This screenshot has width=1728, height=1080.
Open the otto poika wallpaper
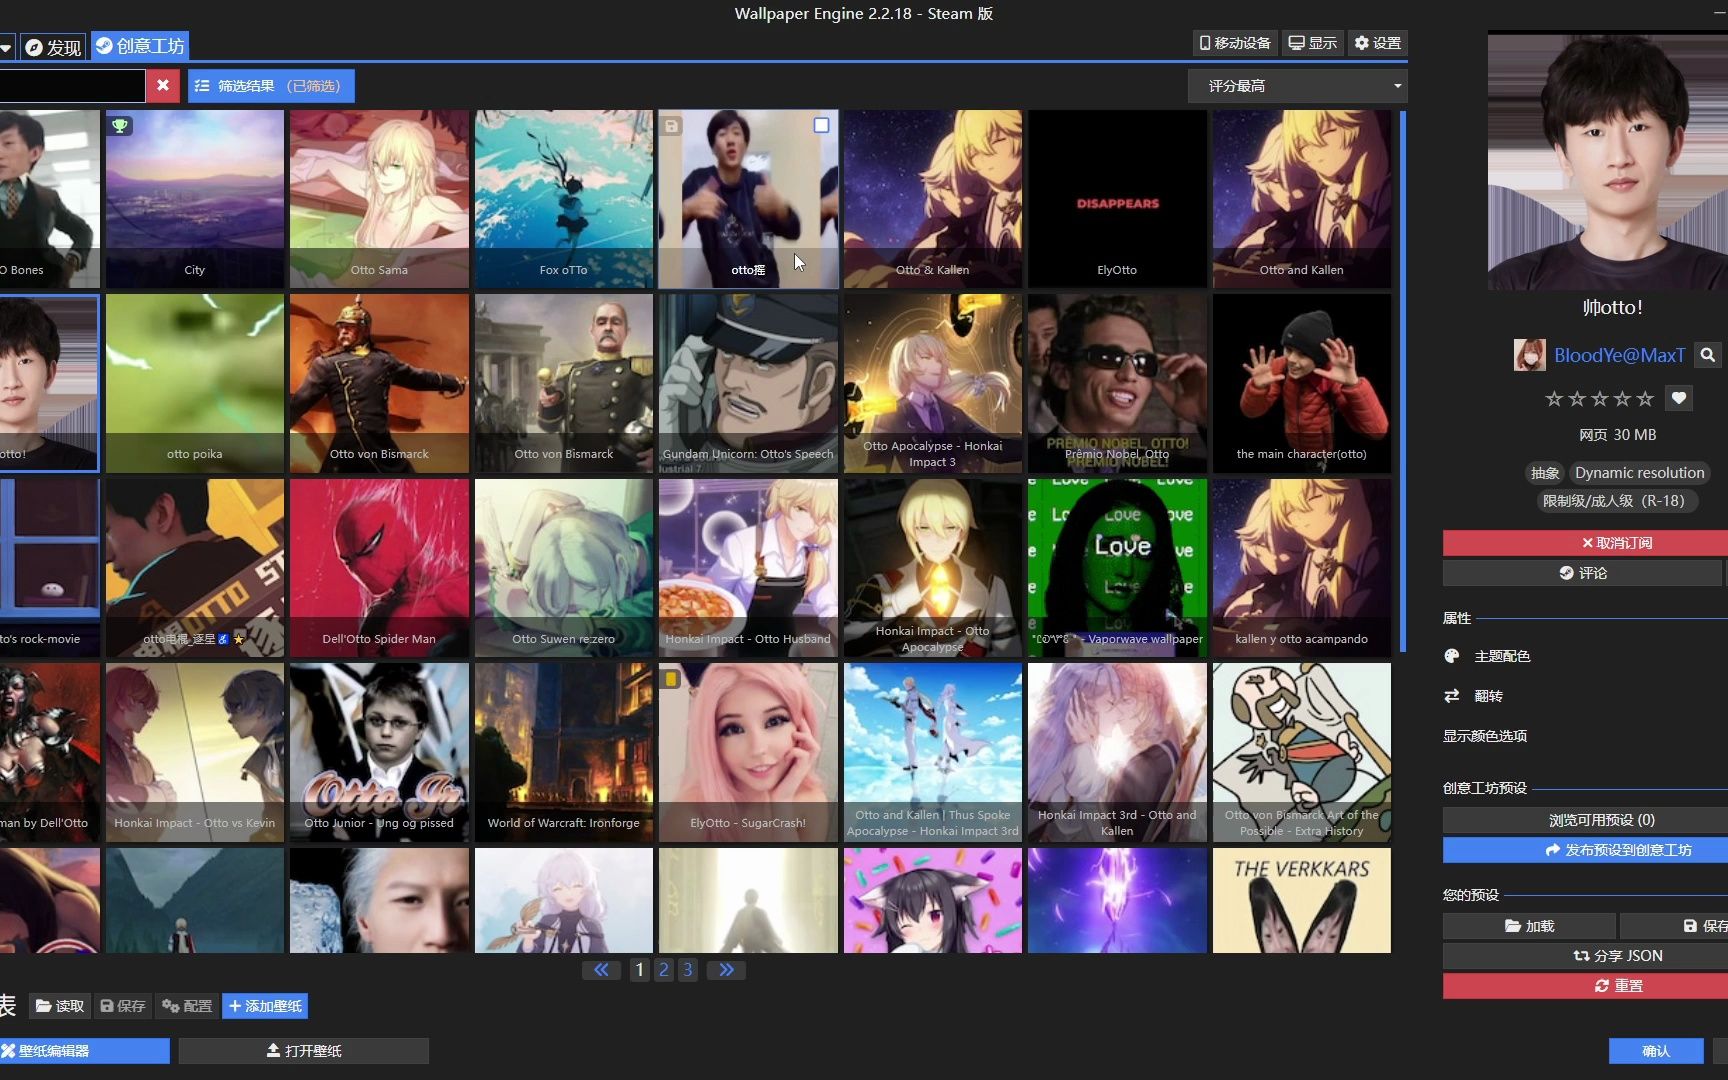pyautogui.click(x=195, y=383)
